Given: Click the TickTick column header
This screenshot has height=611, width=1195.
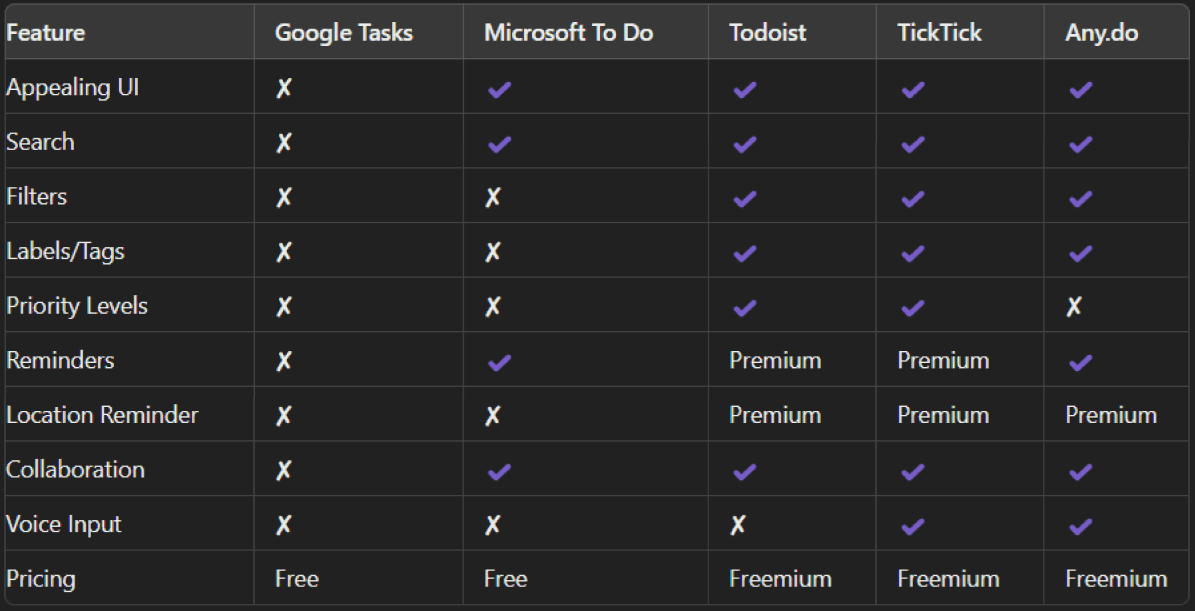Looking at the screenshot, I should pyautogui.click(x=939, y=32).
